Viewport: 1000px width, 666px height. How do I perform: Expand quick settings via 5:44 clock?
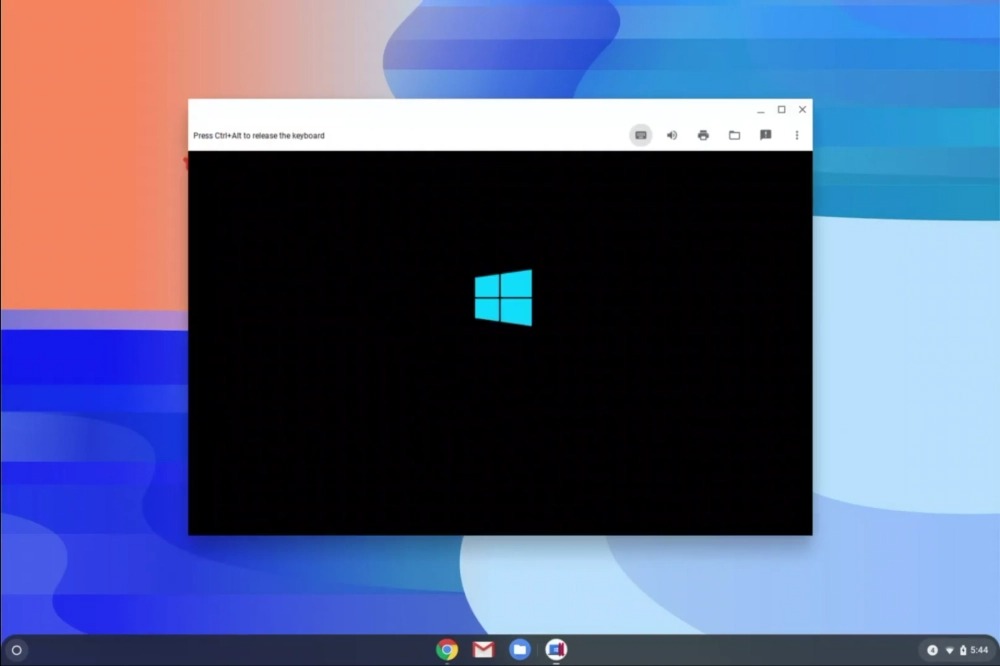[979, 650]
